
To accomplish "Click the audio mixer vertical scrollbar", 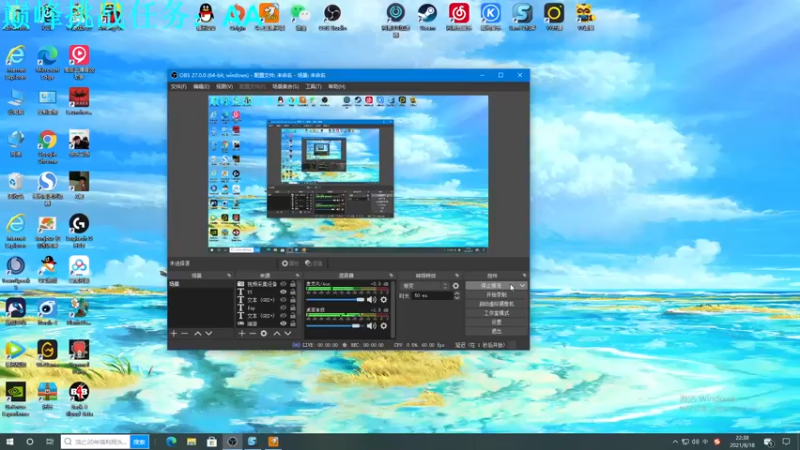I will point(393,309).
